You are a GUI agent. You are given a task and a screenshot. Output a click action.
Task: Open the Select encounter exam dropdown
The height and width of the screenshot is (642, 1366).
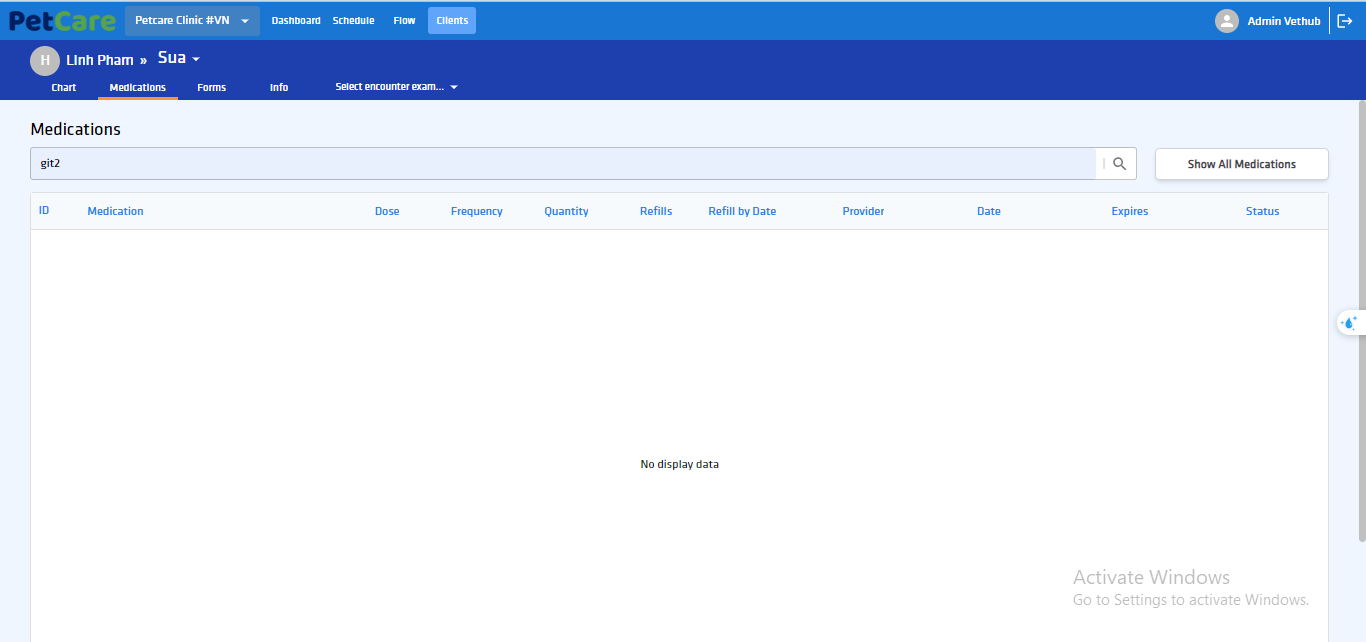[396, 87]
